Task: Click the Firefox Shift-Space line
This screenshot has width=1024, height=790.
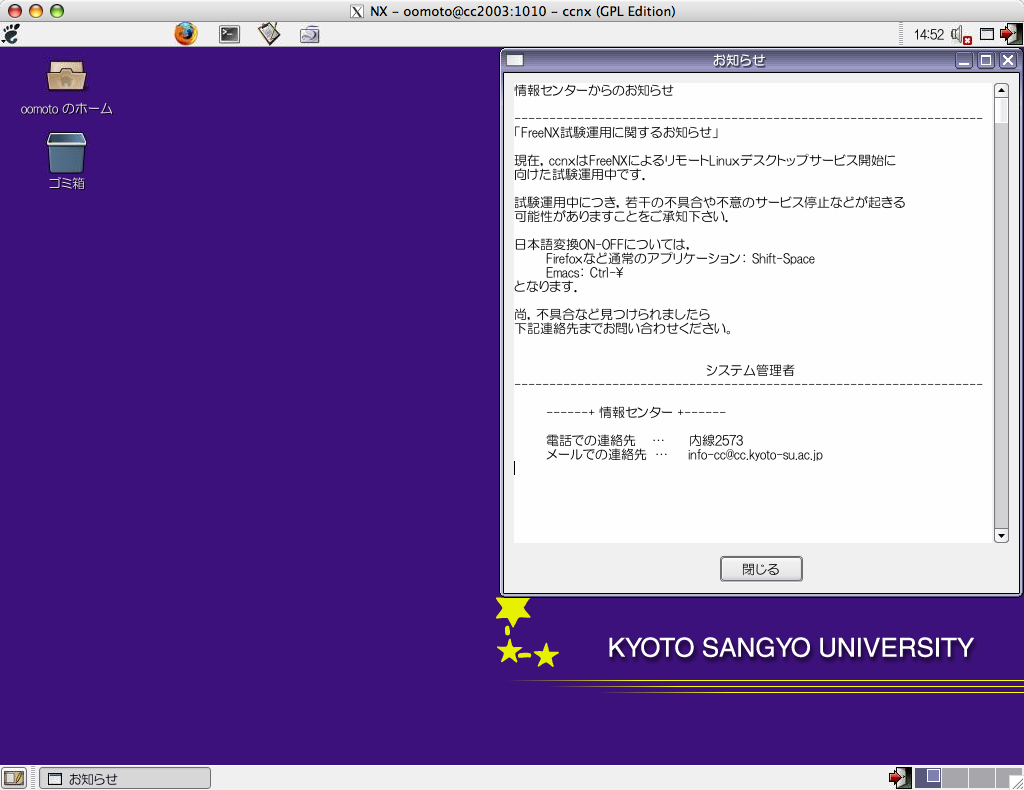Action: (x=680, y=259)
